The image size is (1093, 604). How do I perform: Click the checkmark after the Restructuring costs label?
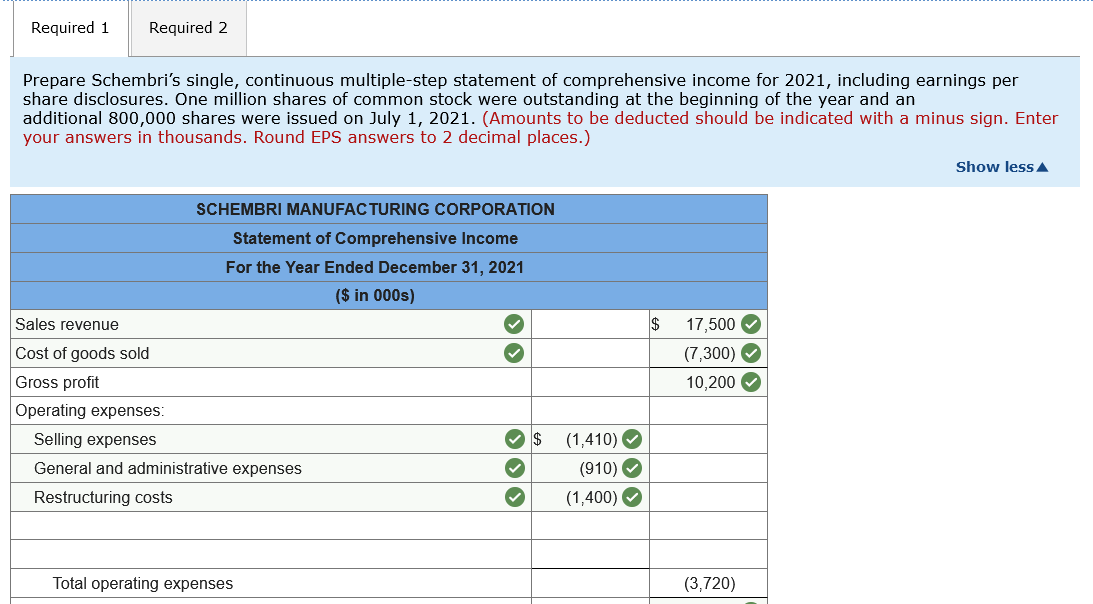[x=514, y=497]
